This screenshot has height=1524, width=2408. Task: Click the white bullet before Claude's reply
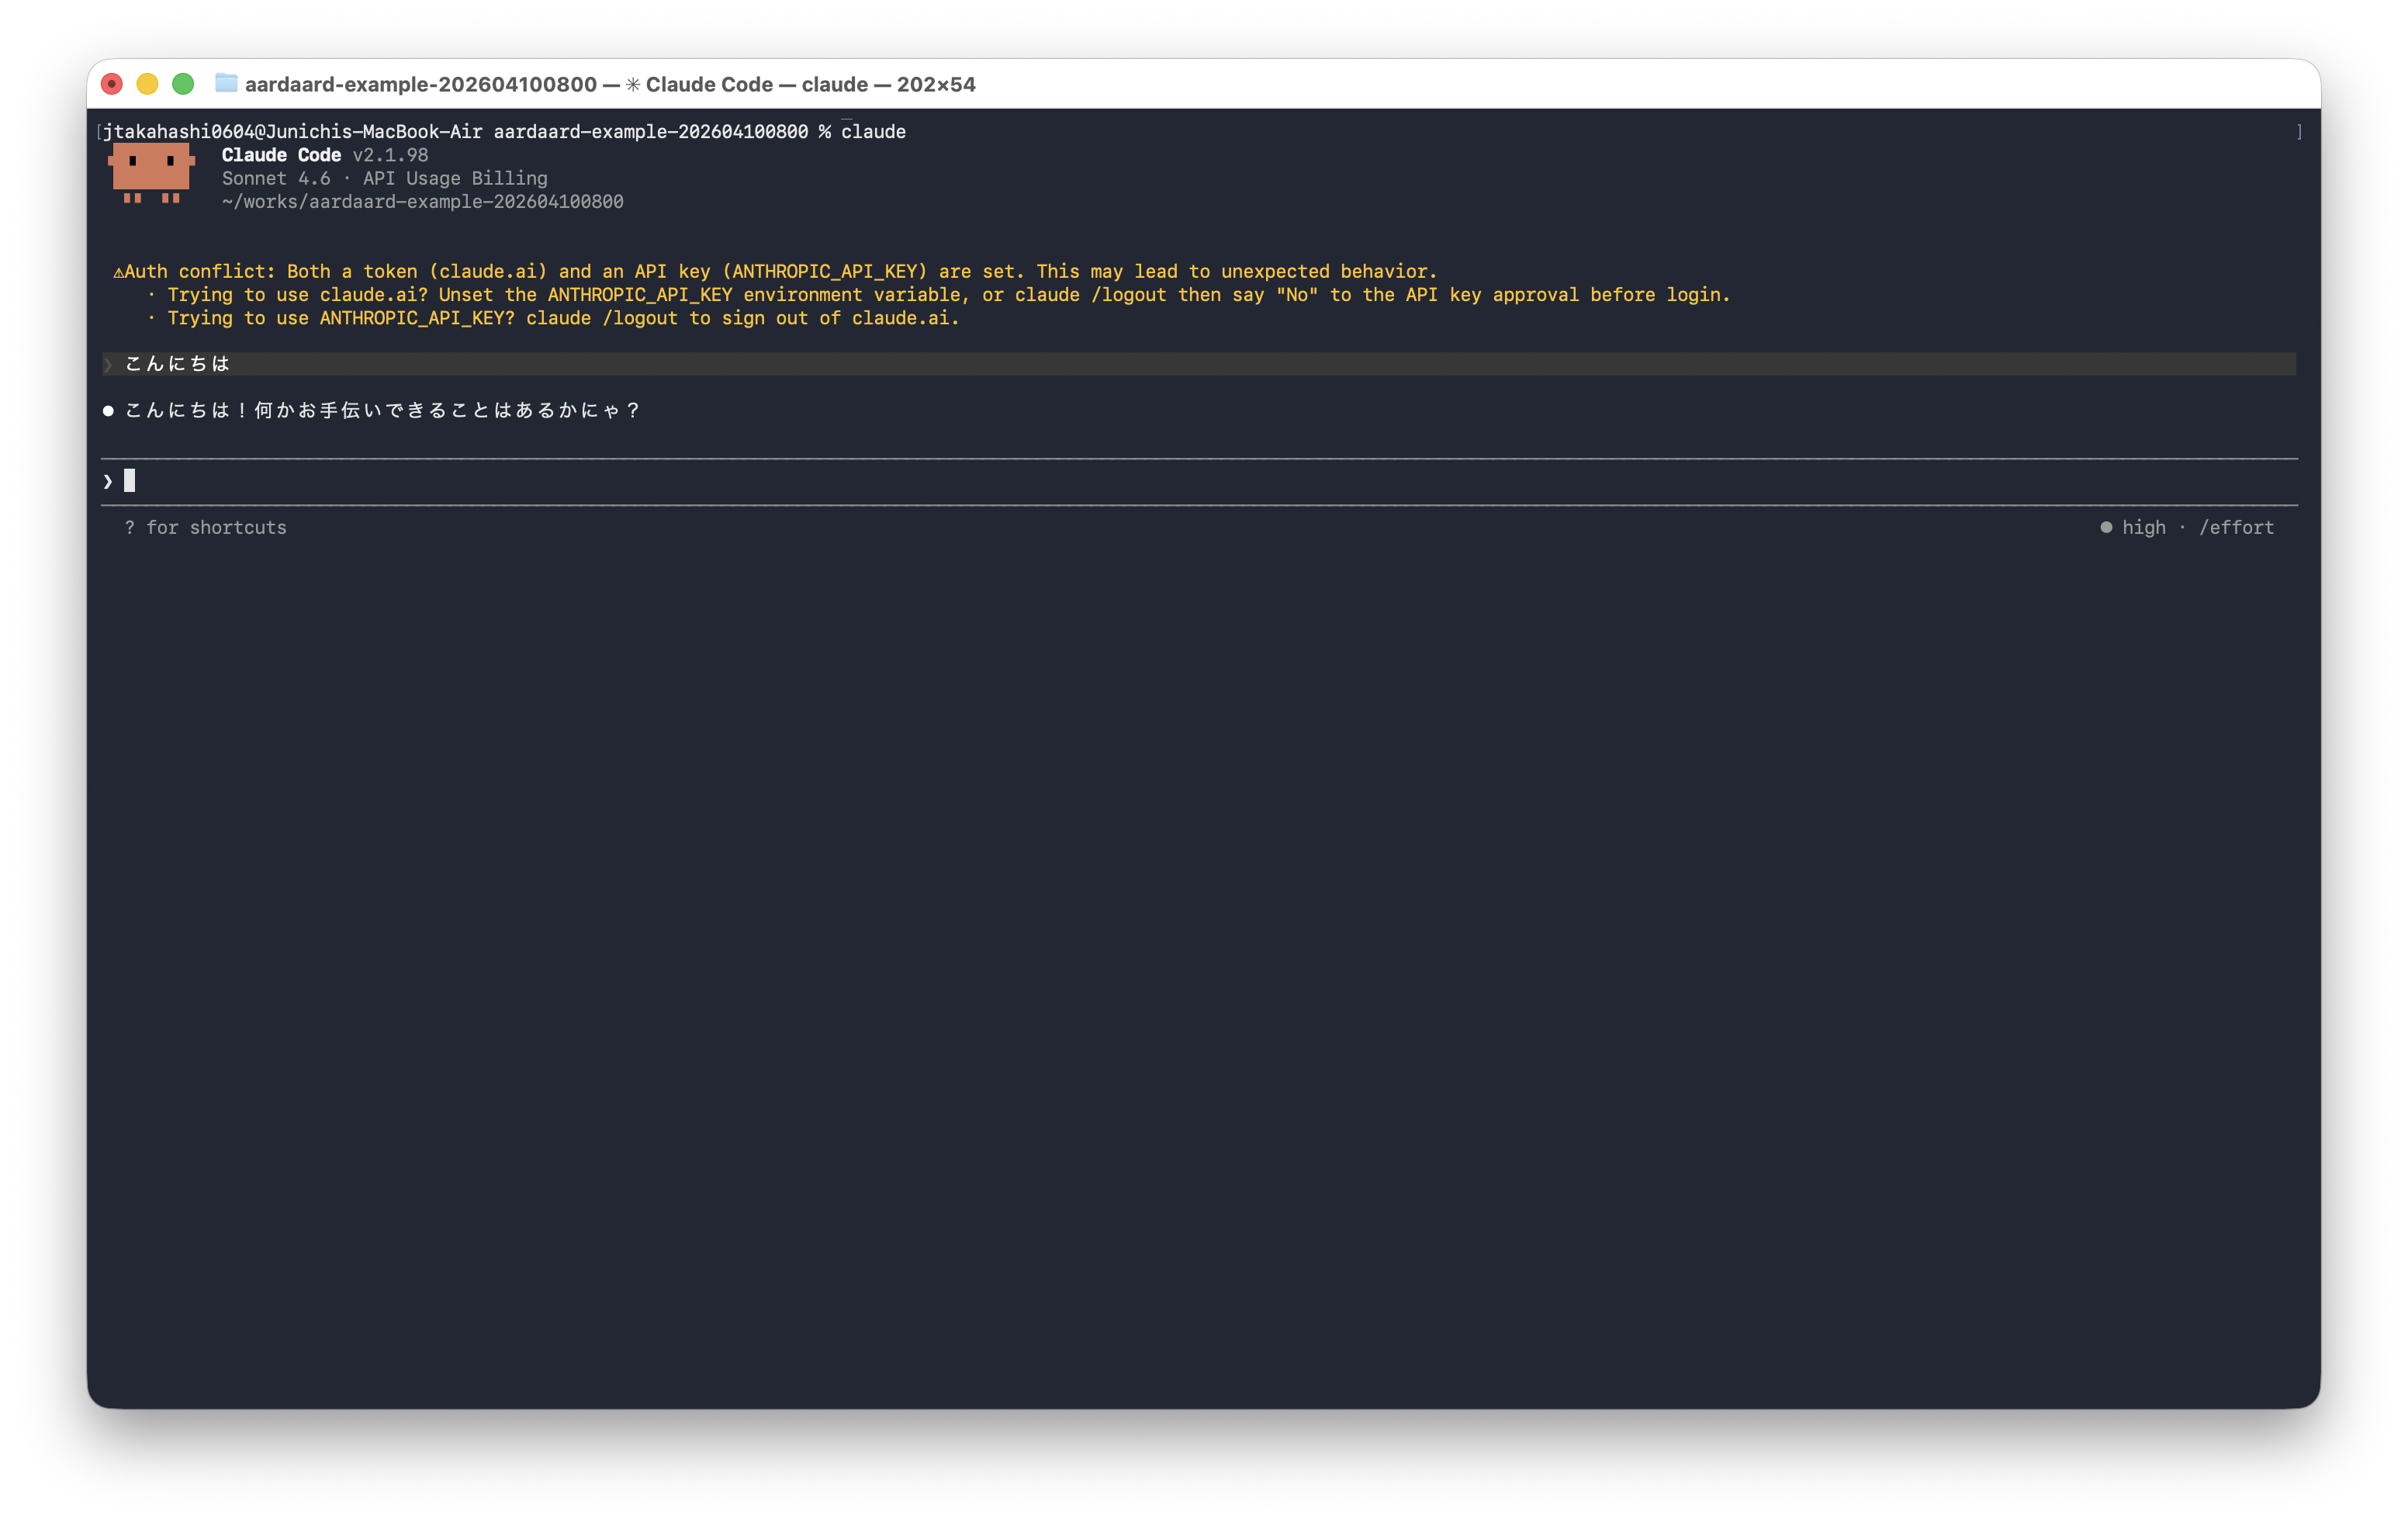click(108, 411)
